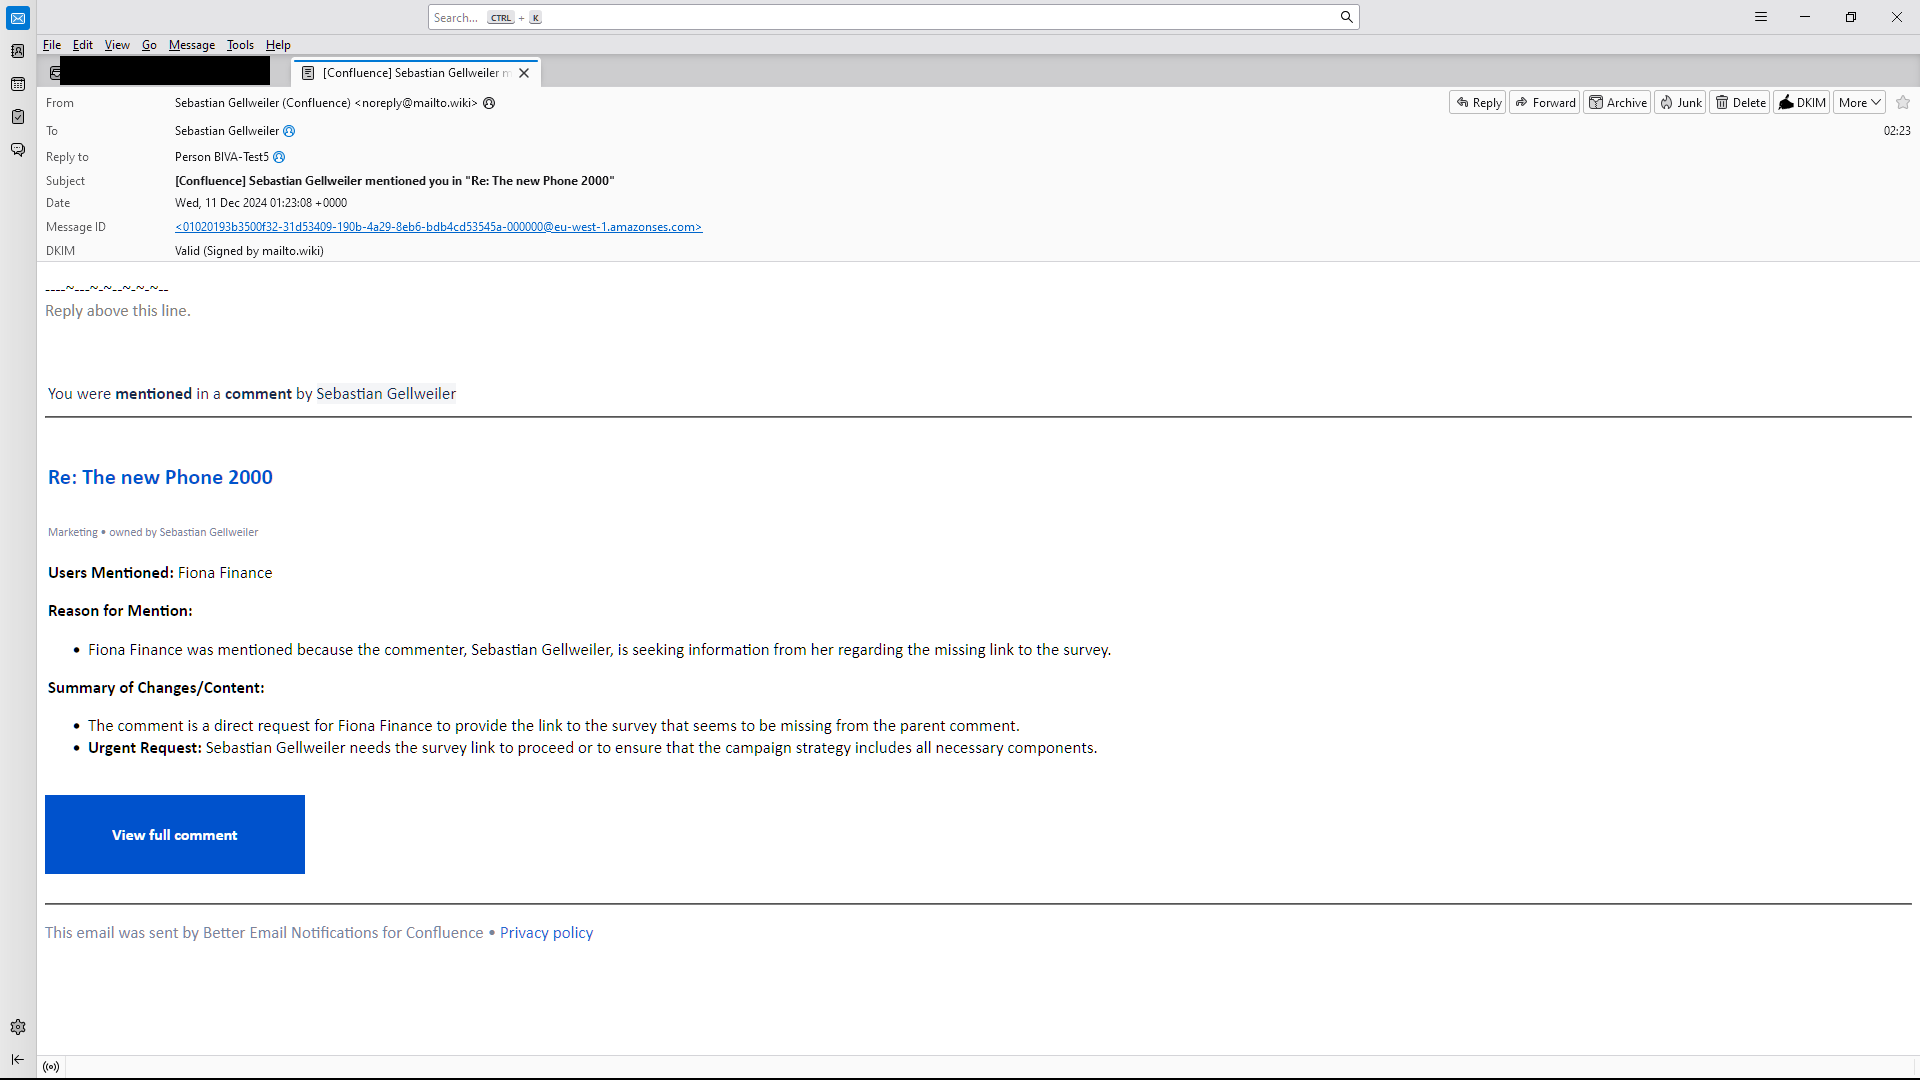Open the Privacy policy link

[x=546, y=932]
